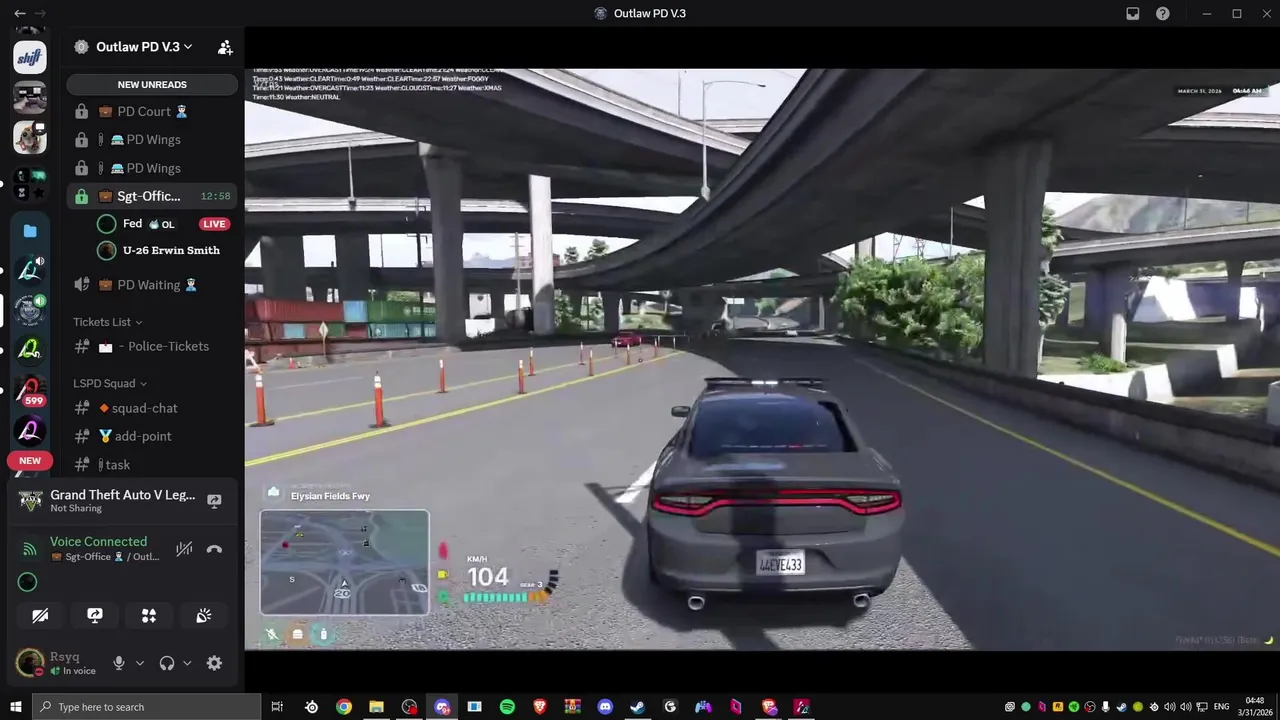Click the GTA minimap in stream
Screen dimensions: 1280x720
tap(345, 562)
